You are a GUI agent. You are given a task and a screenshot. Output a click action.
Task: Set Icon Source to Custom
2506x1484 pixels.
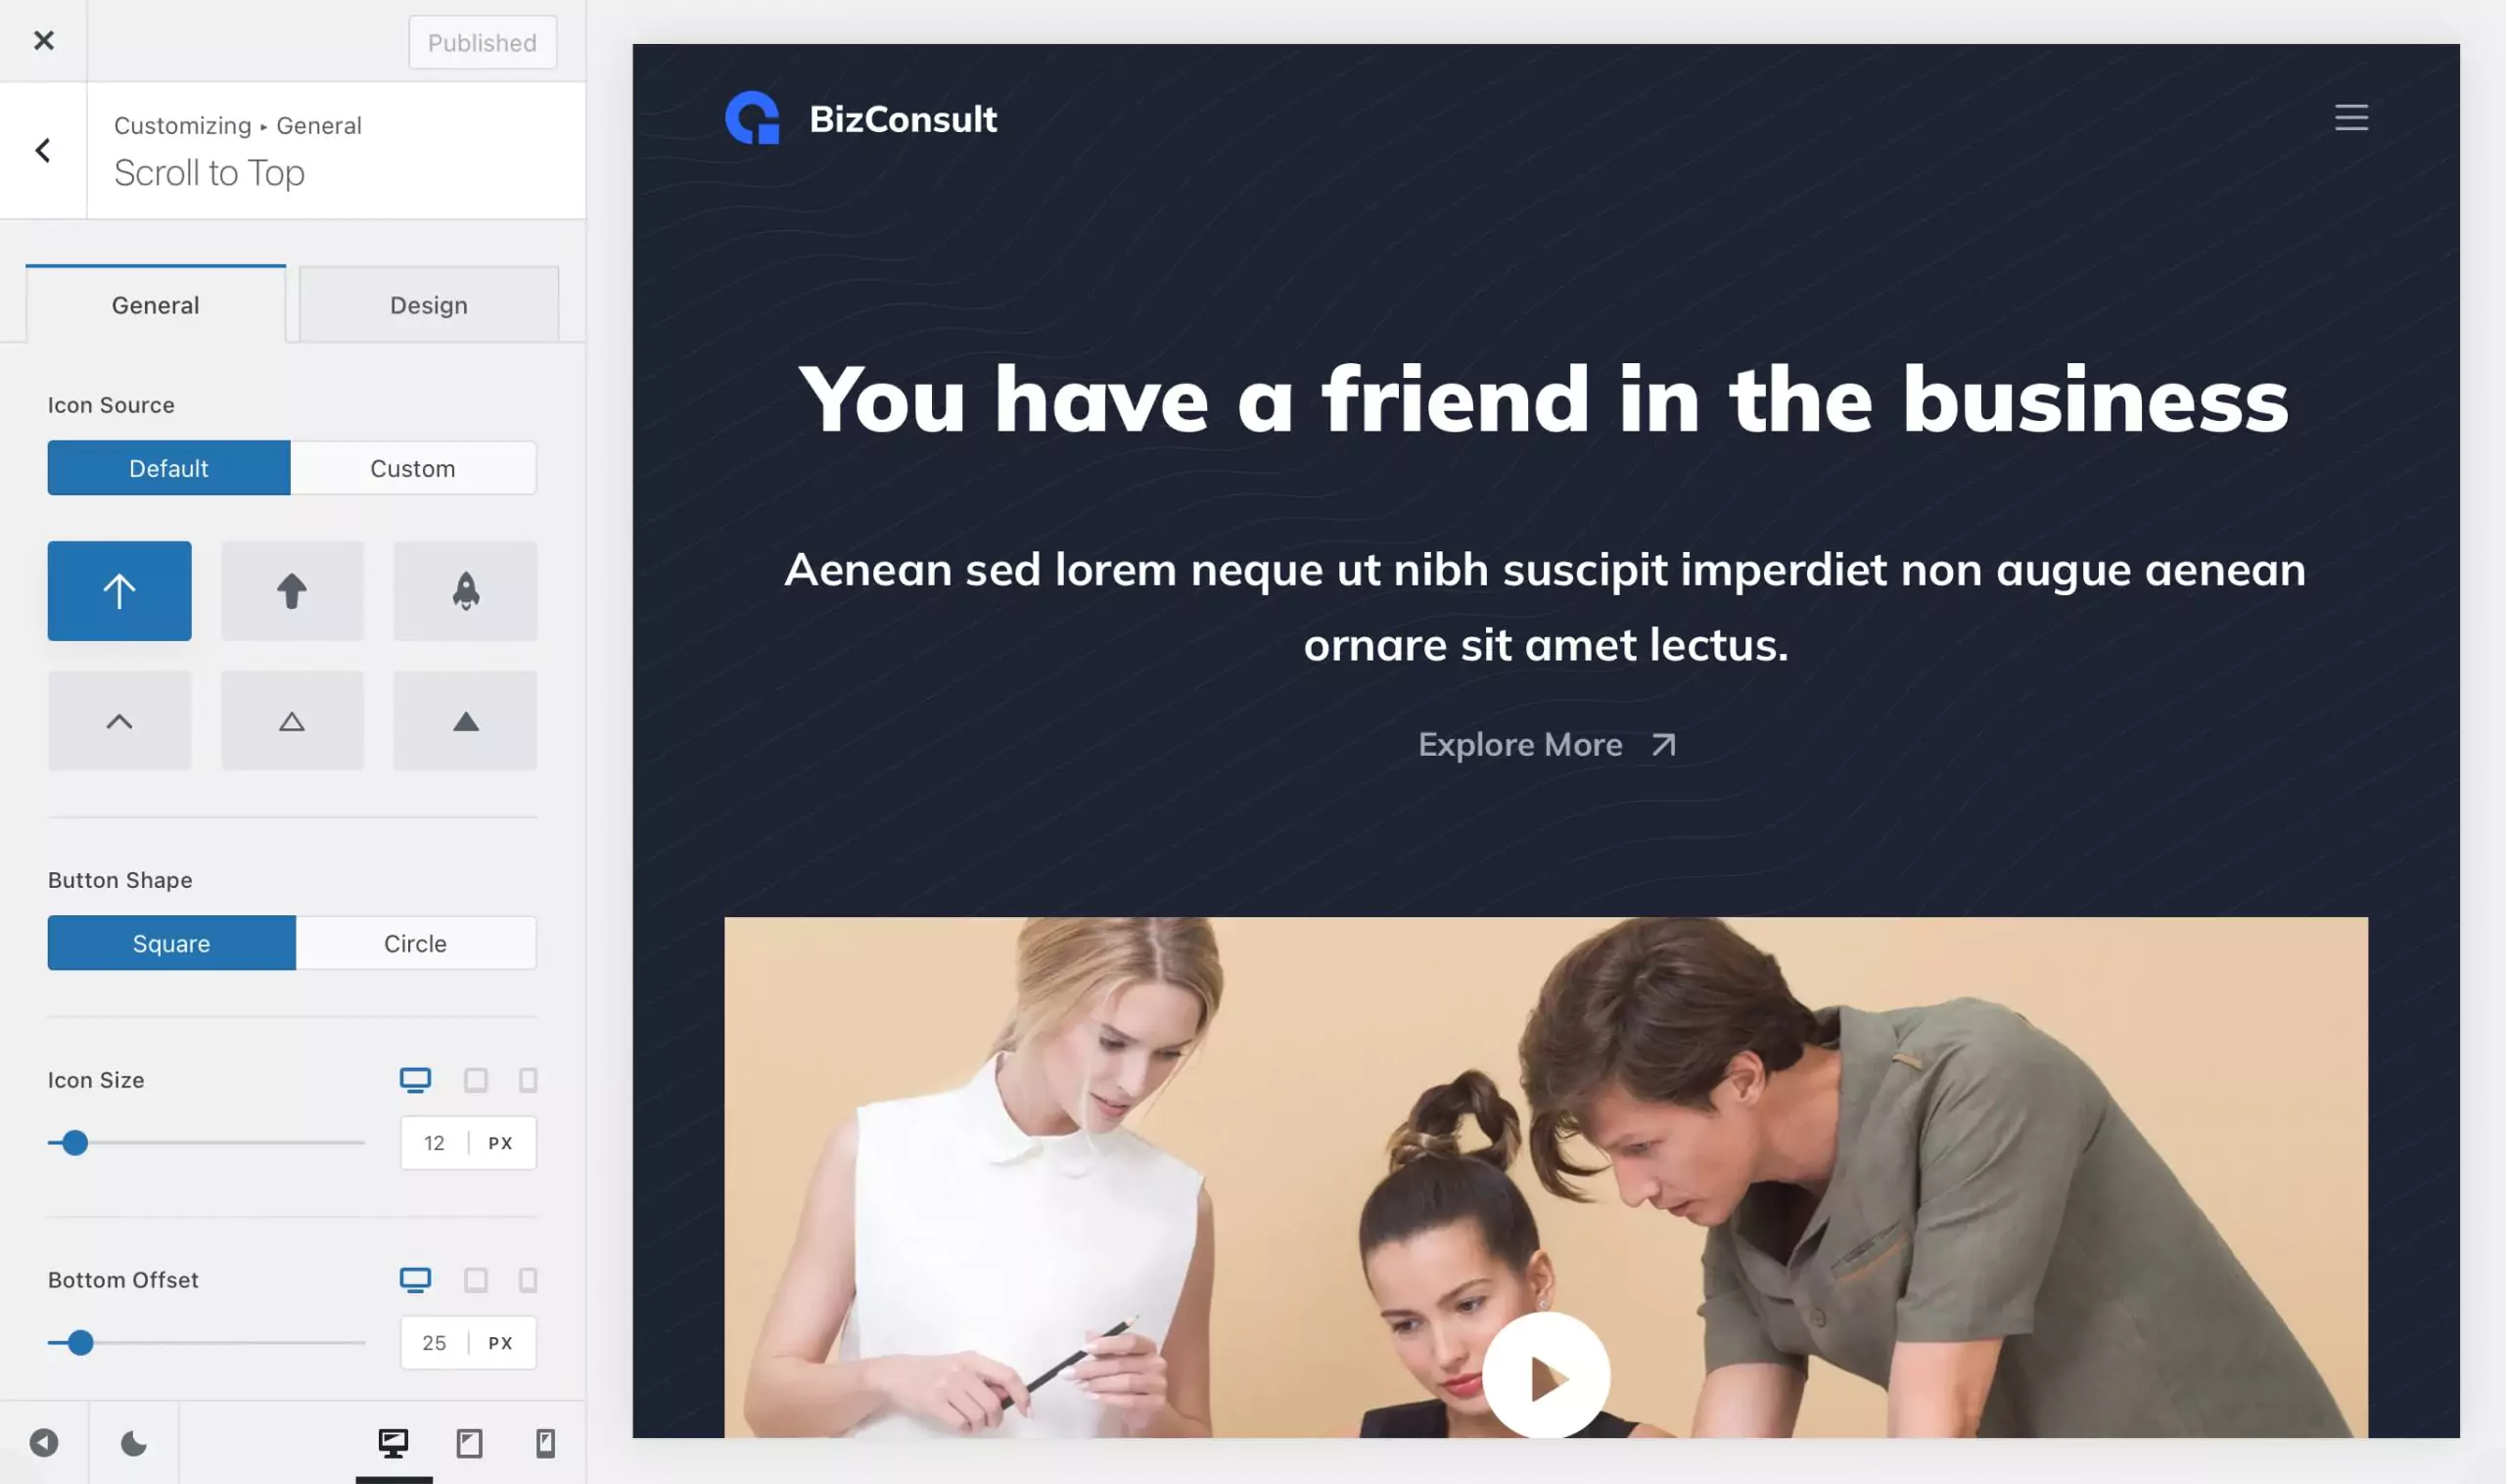pos(413,468)
